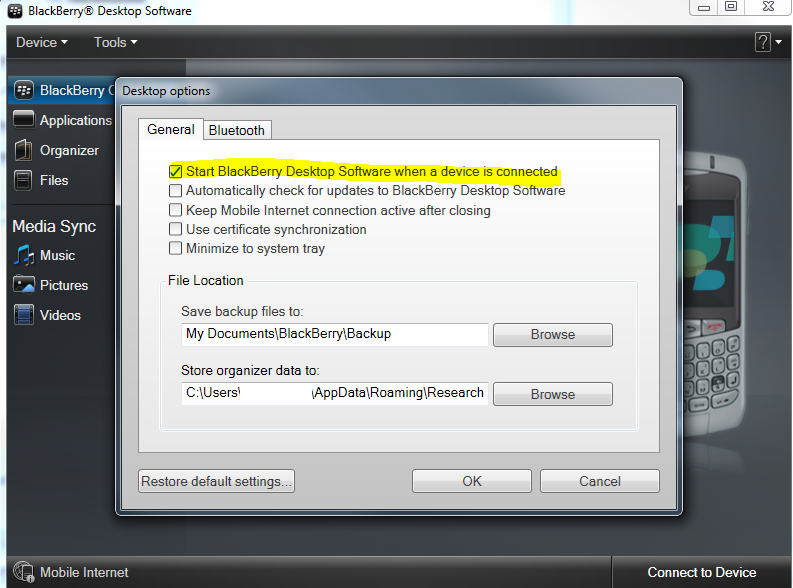Check Minimize to system tray
Image resolution: width=793 pixels, height=588 pixels.
(175, 248)
